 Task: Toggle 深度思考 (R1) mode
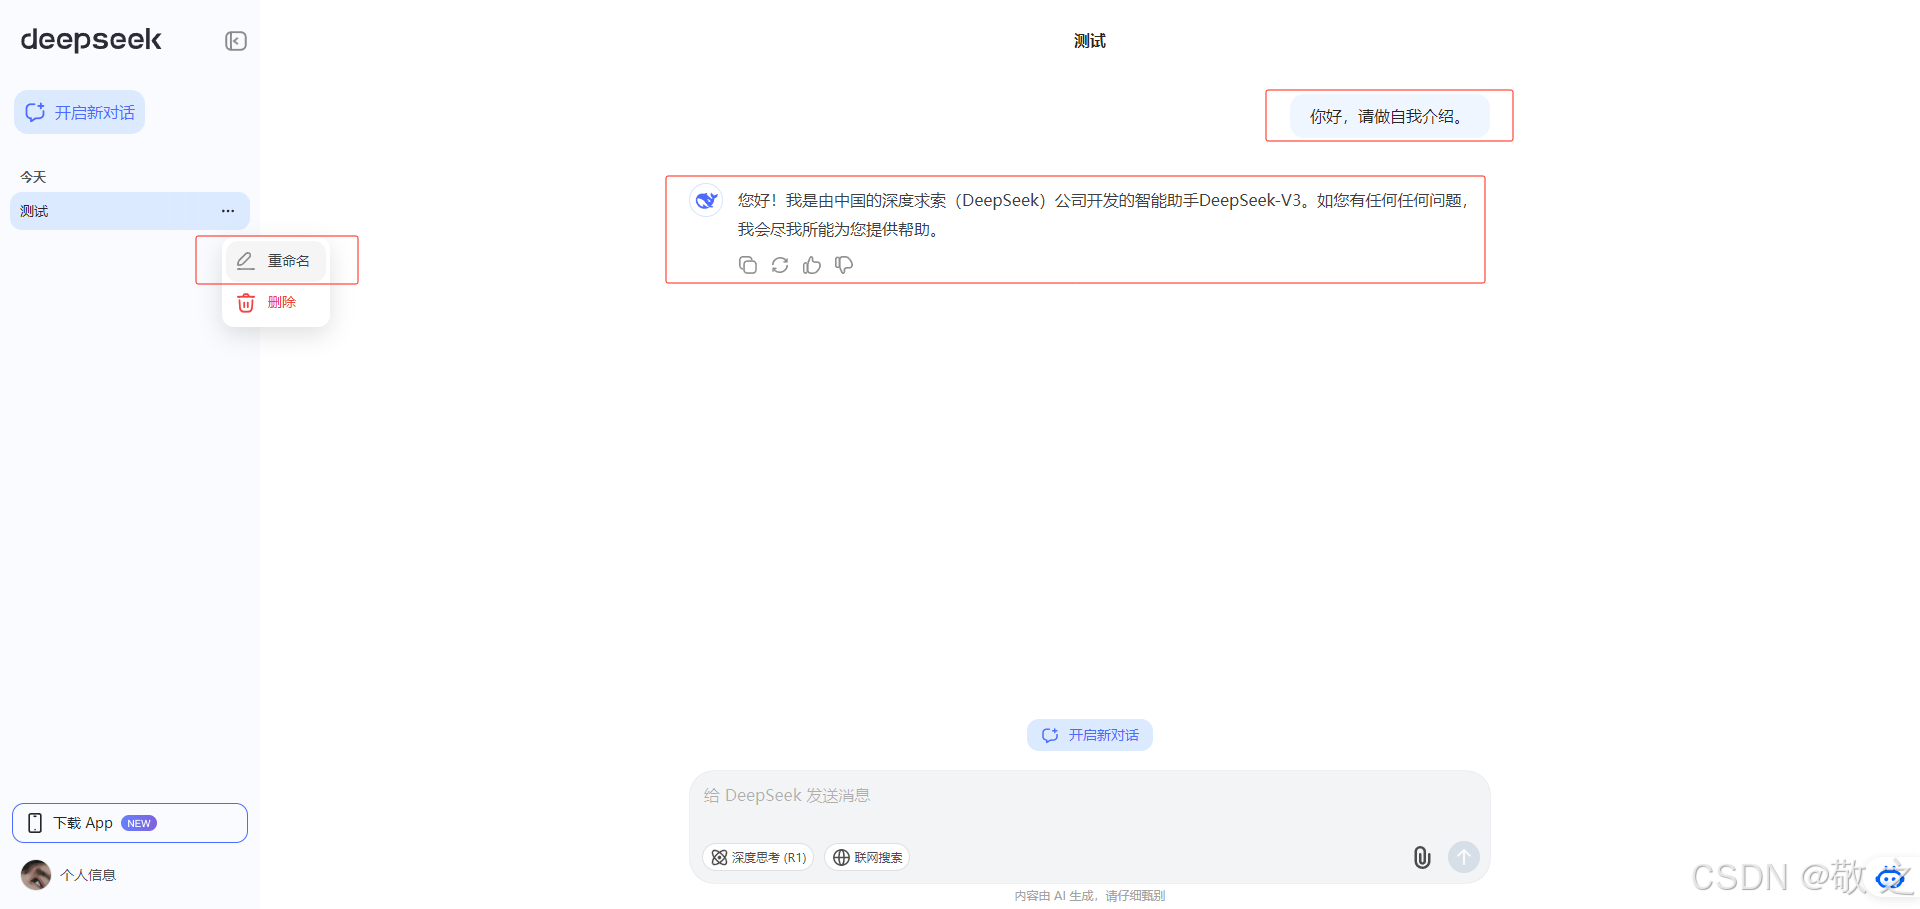tap(758, 858)
